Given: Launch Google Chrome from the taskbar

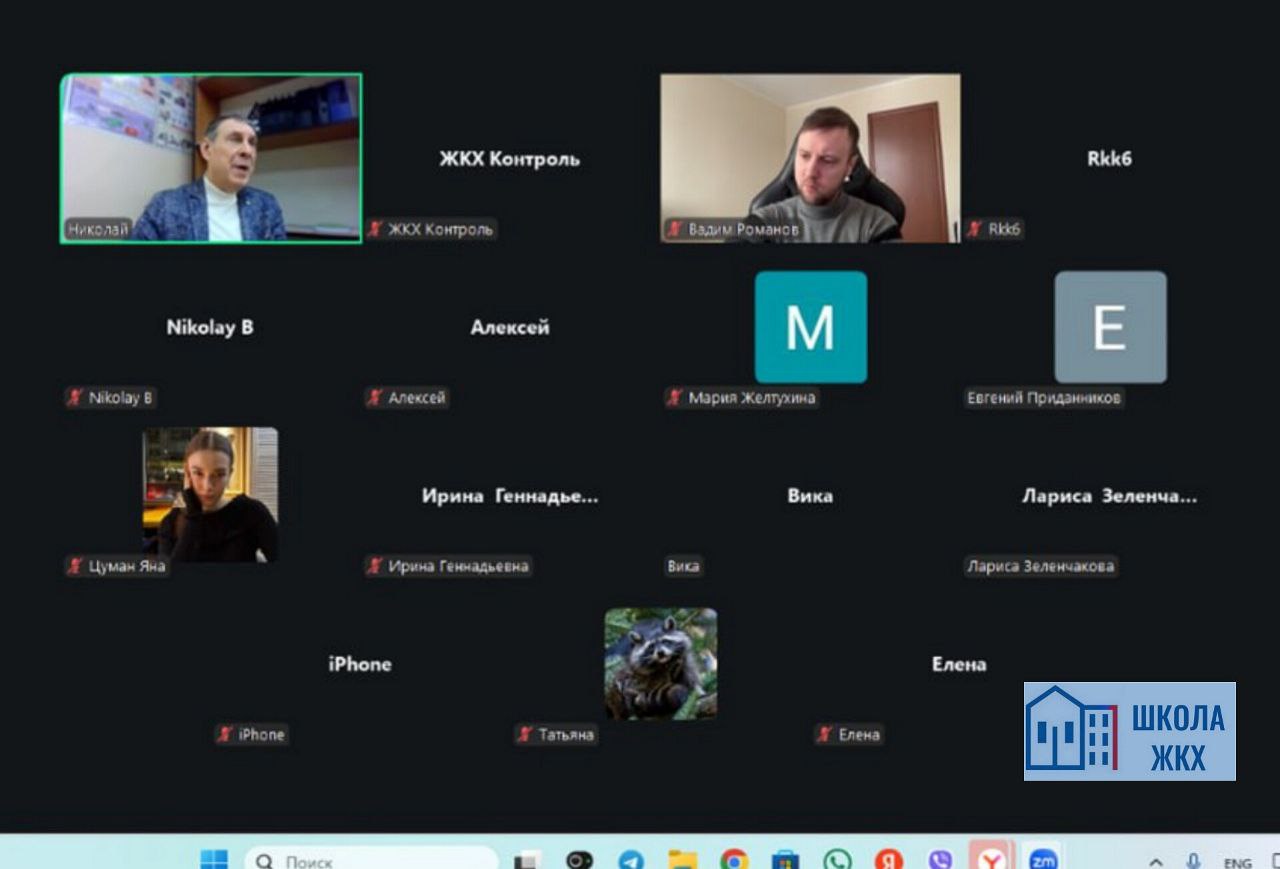Looking at the screenshot, I should [x=734, y=860].
